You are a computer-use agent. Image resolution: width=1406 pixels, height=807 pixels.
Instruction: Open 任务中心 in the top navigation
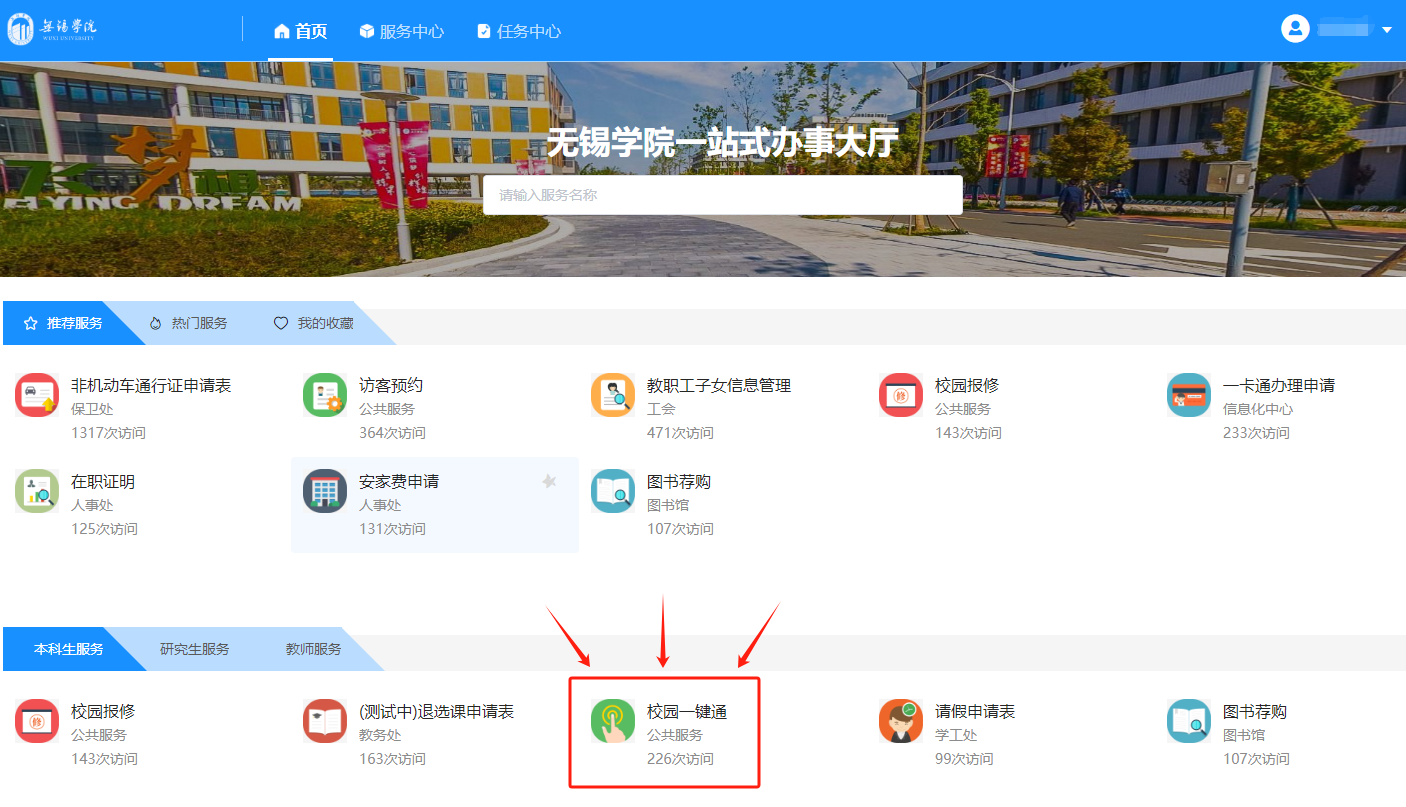tap(518, 31)
